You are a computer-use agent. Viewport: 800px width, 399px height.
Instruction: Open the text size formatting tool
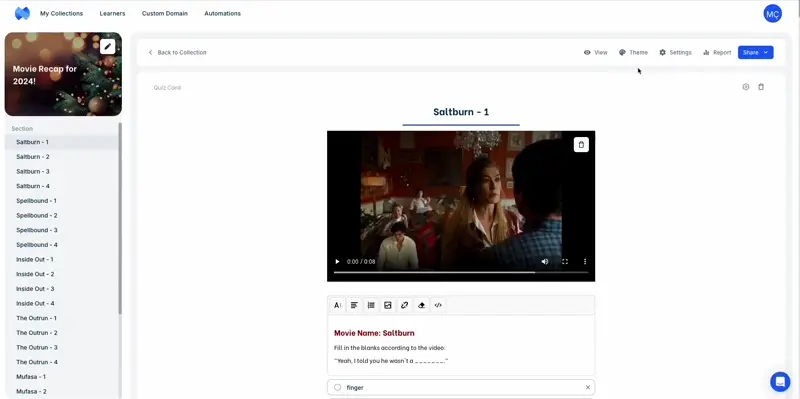tap(337, 305)
